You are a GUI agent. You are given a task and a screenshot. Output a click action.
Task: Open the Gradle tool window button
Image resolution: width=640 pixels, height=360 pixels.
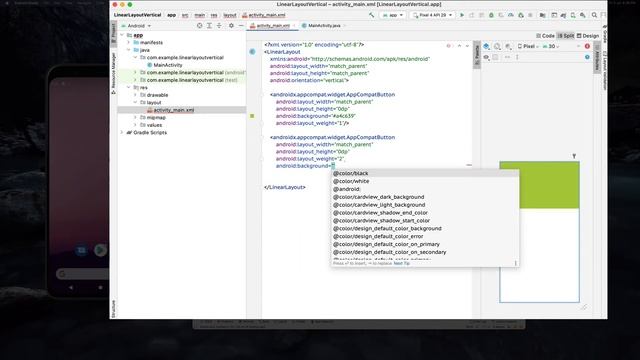point(604,35)
